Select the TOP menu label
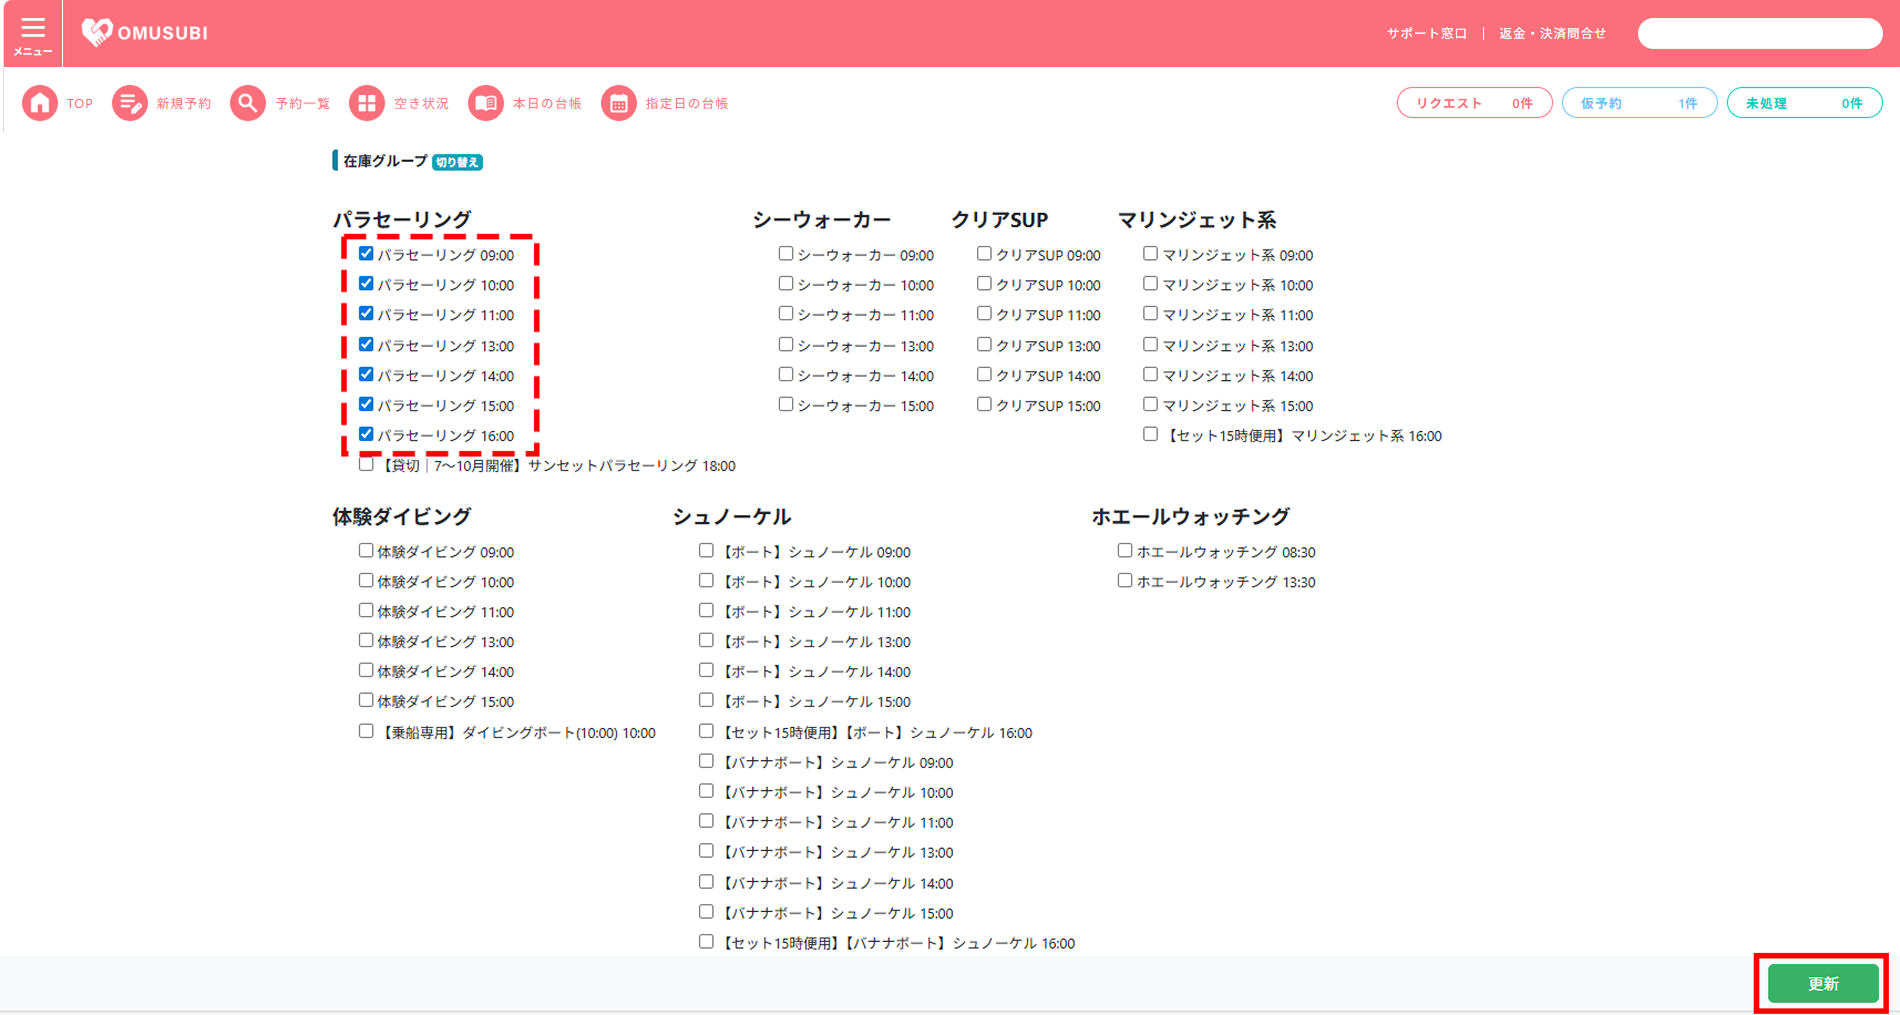 pyautogui.click(x=80, y=103)
